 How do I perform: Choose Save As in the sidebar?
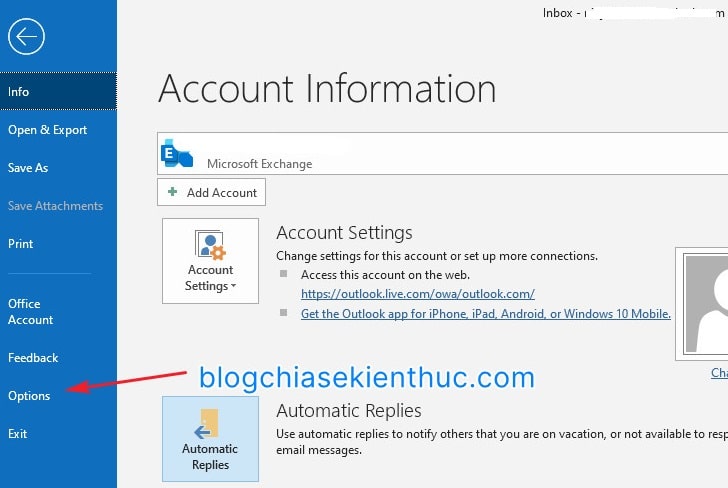click(x=28, y=168)
